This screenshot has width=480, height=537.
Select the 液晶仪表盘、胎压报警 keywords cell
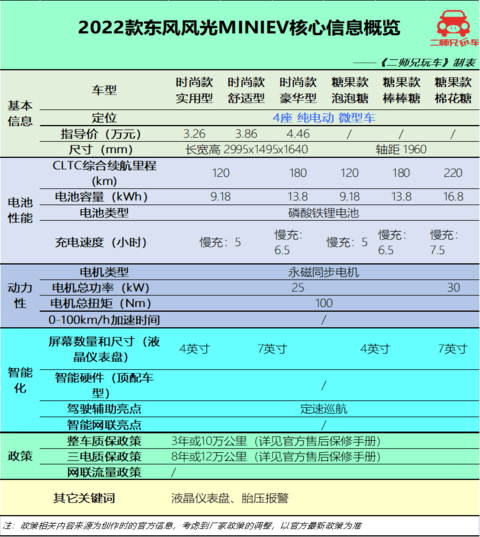tap(230, 498)
